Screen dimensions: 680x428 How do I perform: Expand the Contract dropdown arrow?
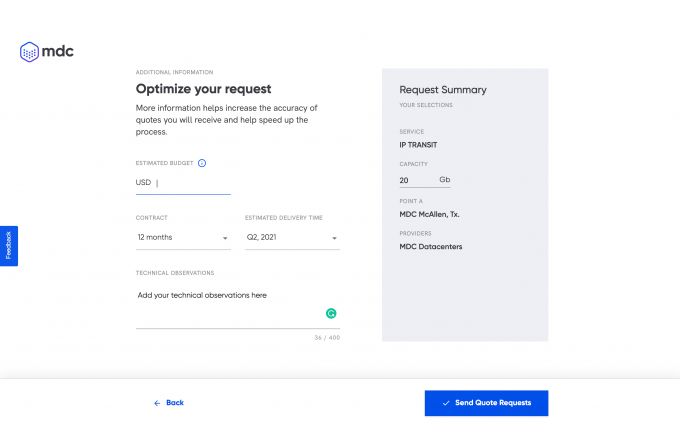click(x=225, y=238)
